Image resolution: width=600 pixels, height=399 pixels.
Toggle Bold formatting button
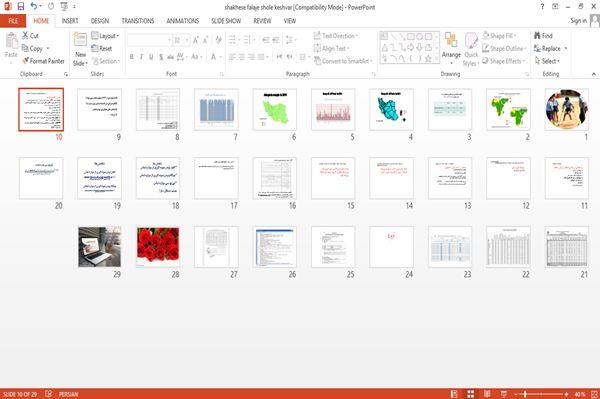(132, 57)
